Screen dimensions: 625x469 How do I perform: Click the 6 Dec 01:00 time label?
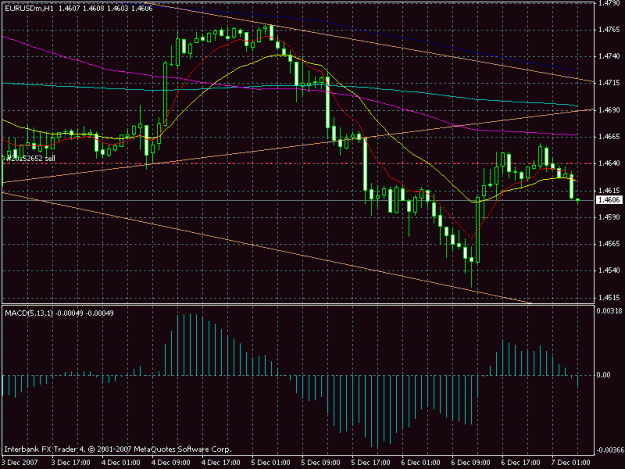point(421,462)
